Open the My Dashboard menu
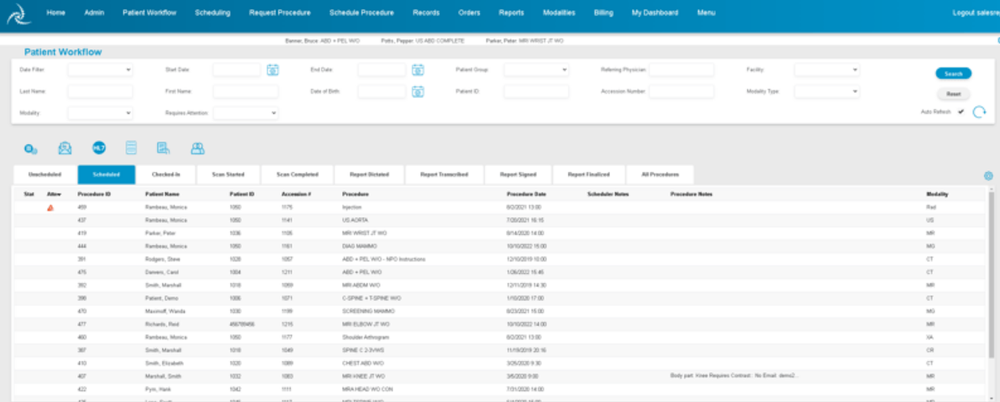The image size is (1000, 402). (x=655, y=13)
